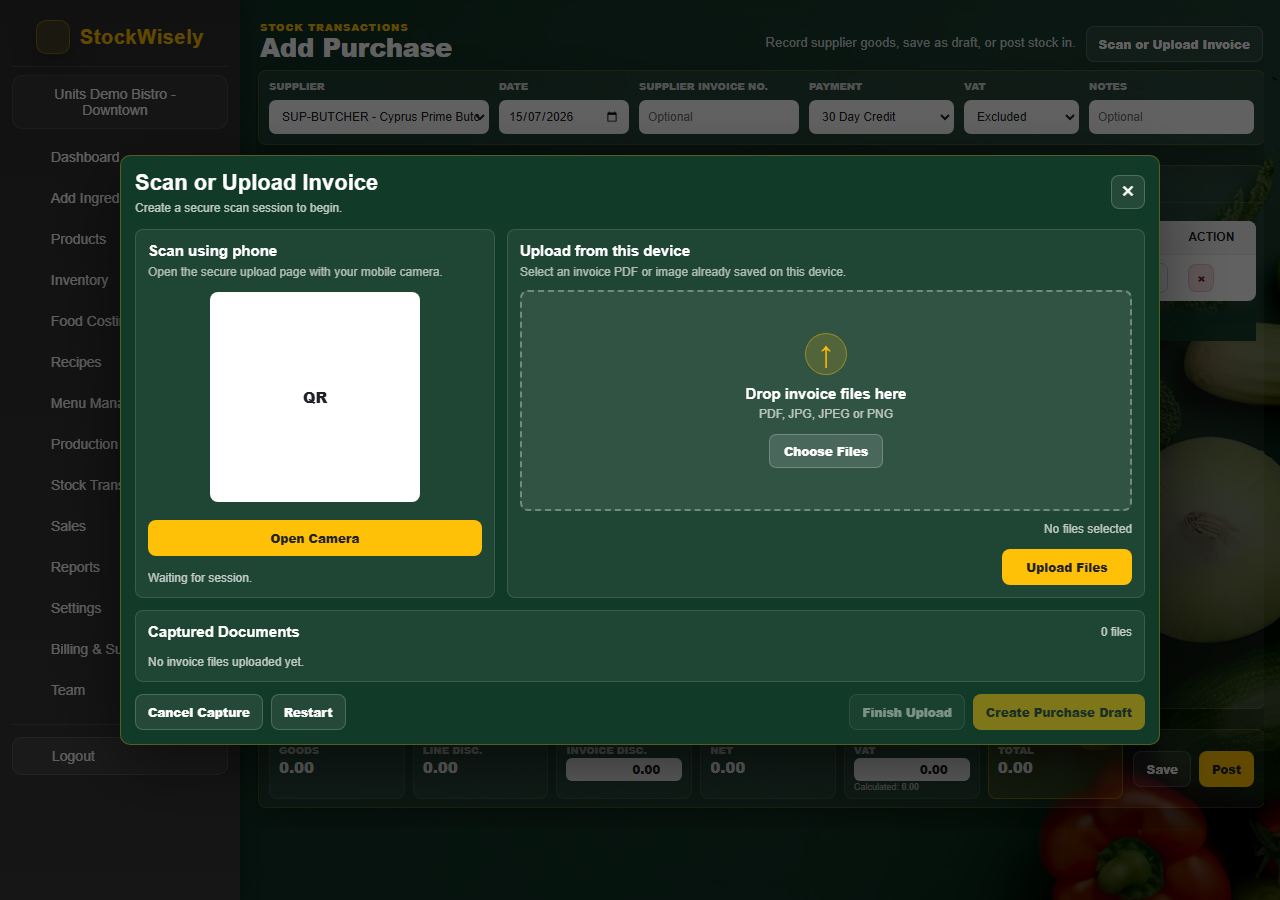Click the Drop invoice files here zone
The image size is (1280, 900).
point(826,400)
